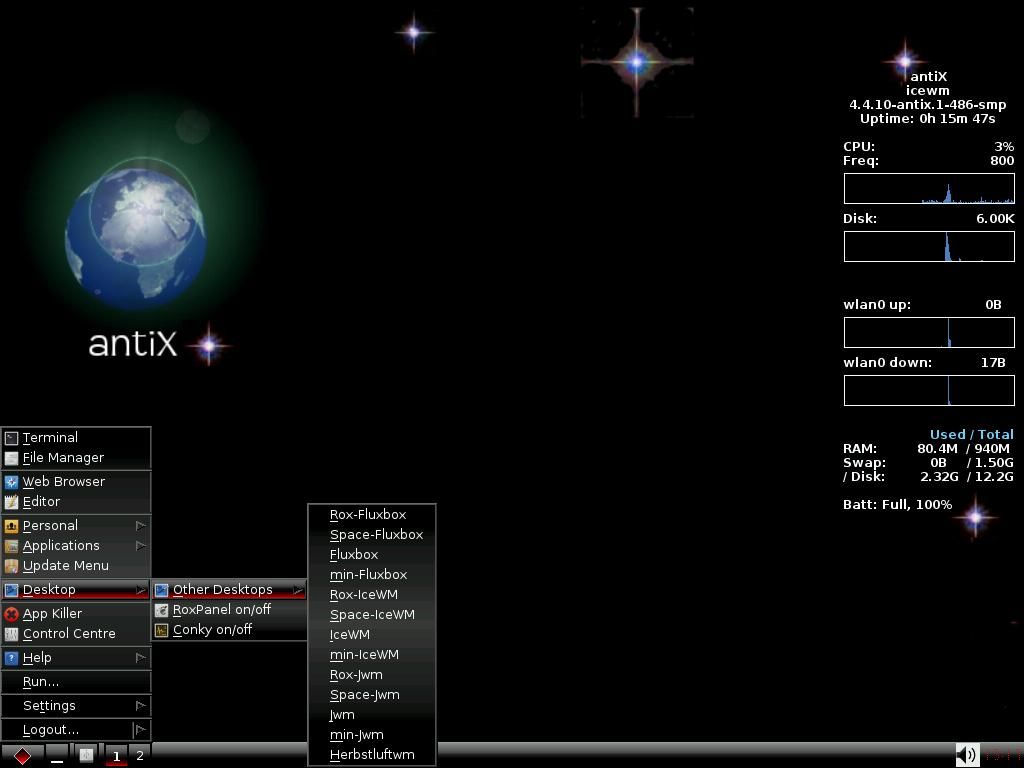Choose the plain IceWM desktop
Screen dimensions: 1024x768
tap(372, 635)
